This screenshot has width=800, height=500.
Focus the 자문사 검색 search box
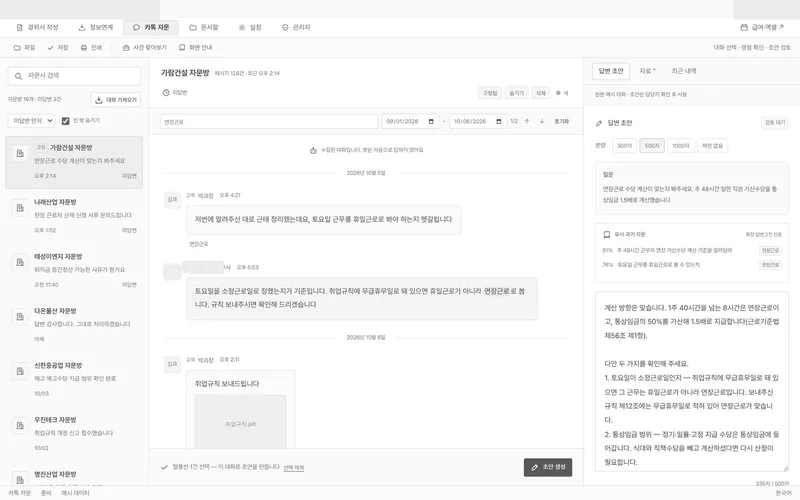pyautogui.click(x=74, y=76)
